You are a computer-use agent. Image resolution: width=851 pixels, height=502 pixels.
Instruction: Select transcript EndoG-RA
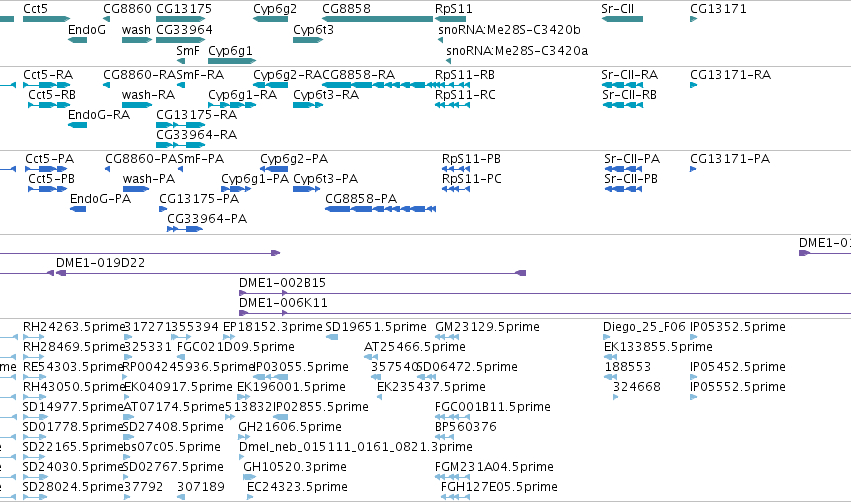coord(77,125)
